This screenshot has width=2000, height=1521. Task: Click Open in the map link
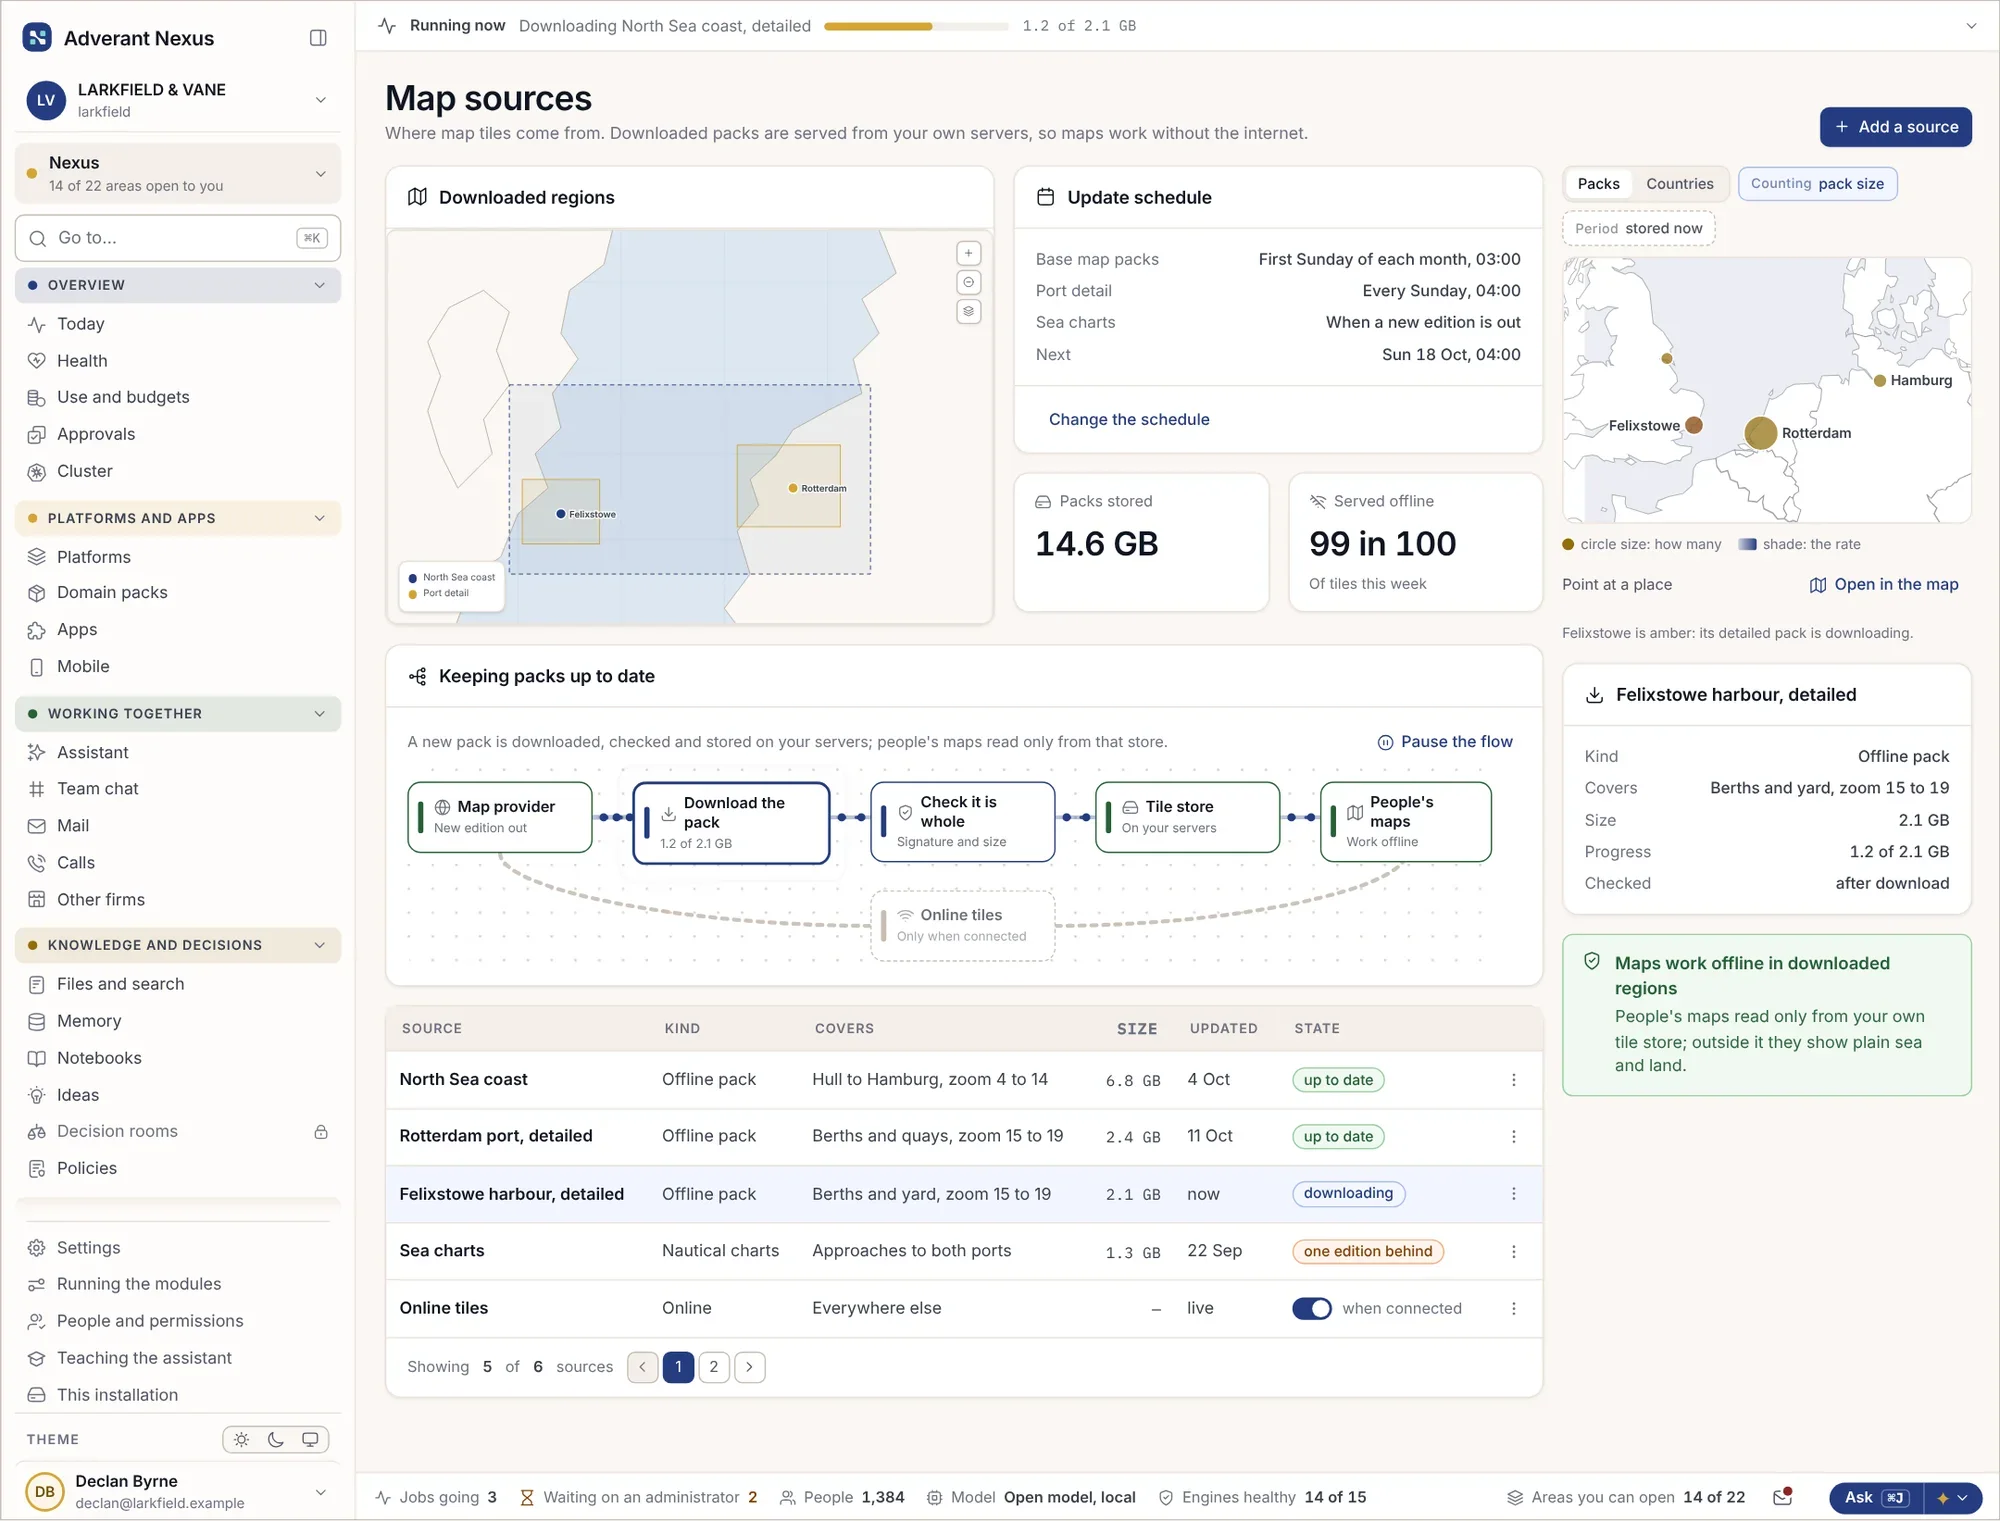1884,585
